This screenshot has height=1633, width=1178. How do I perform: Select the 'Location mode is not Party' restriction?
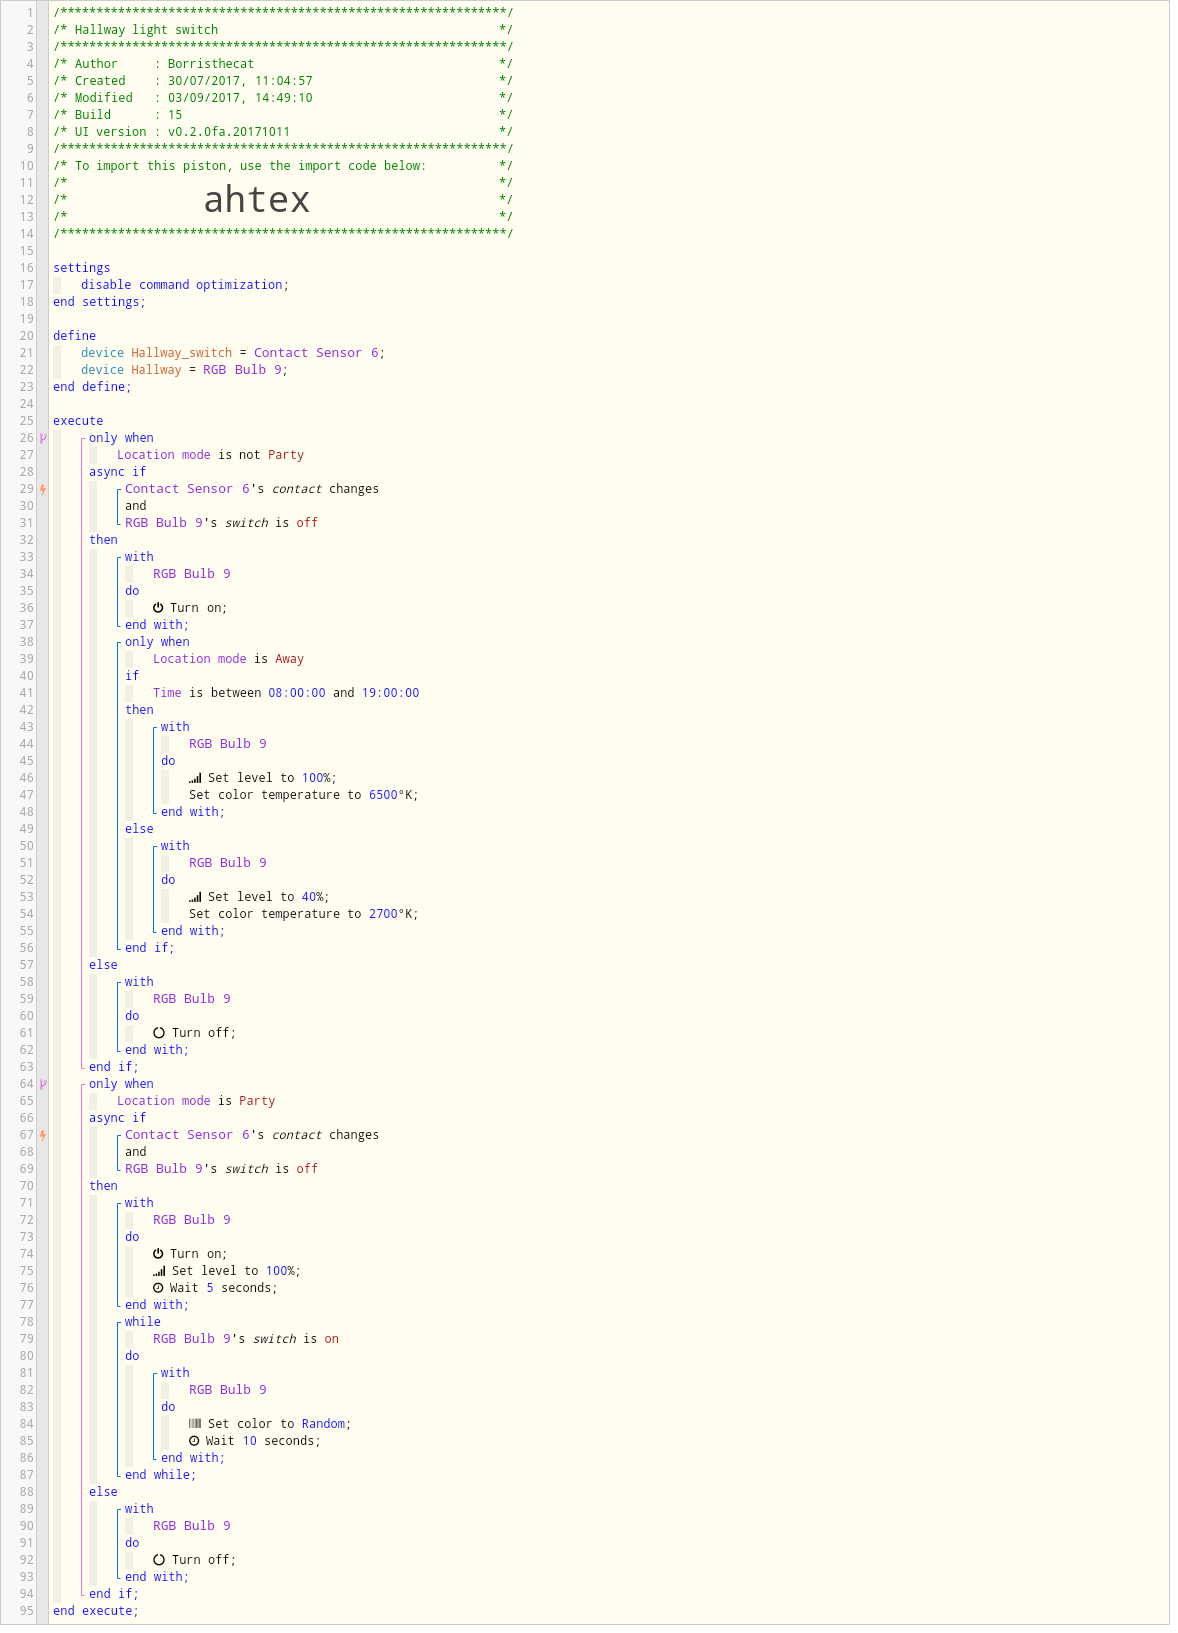click(x=210, y=455)
